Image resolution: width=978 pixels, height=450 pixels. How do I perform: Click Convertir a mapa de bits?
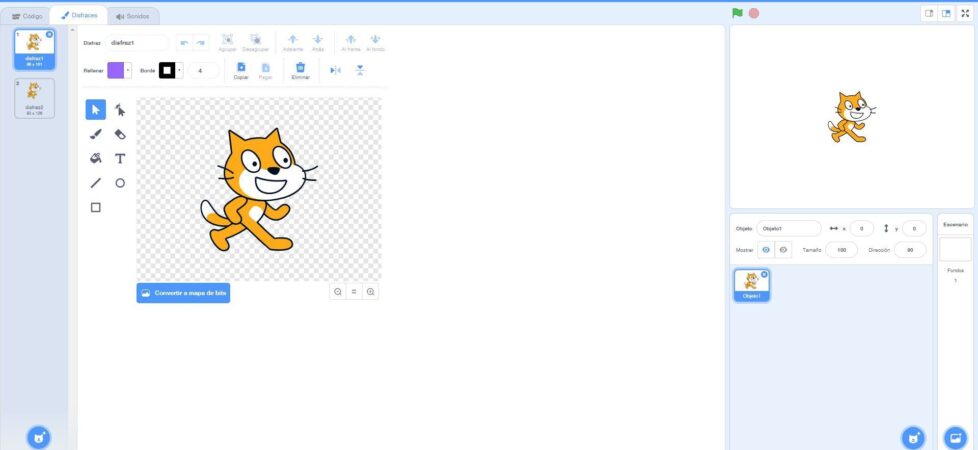click(x=183, y=293)
